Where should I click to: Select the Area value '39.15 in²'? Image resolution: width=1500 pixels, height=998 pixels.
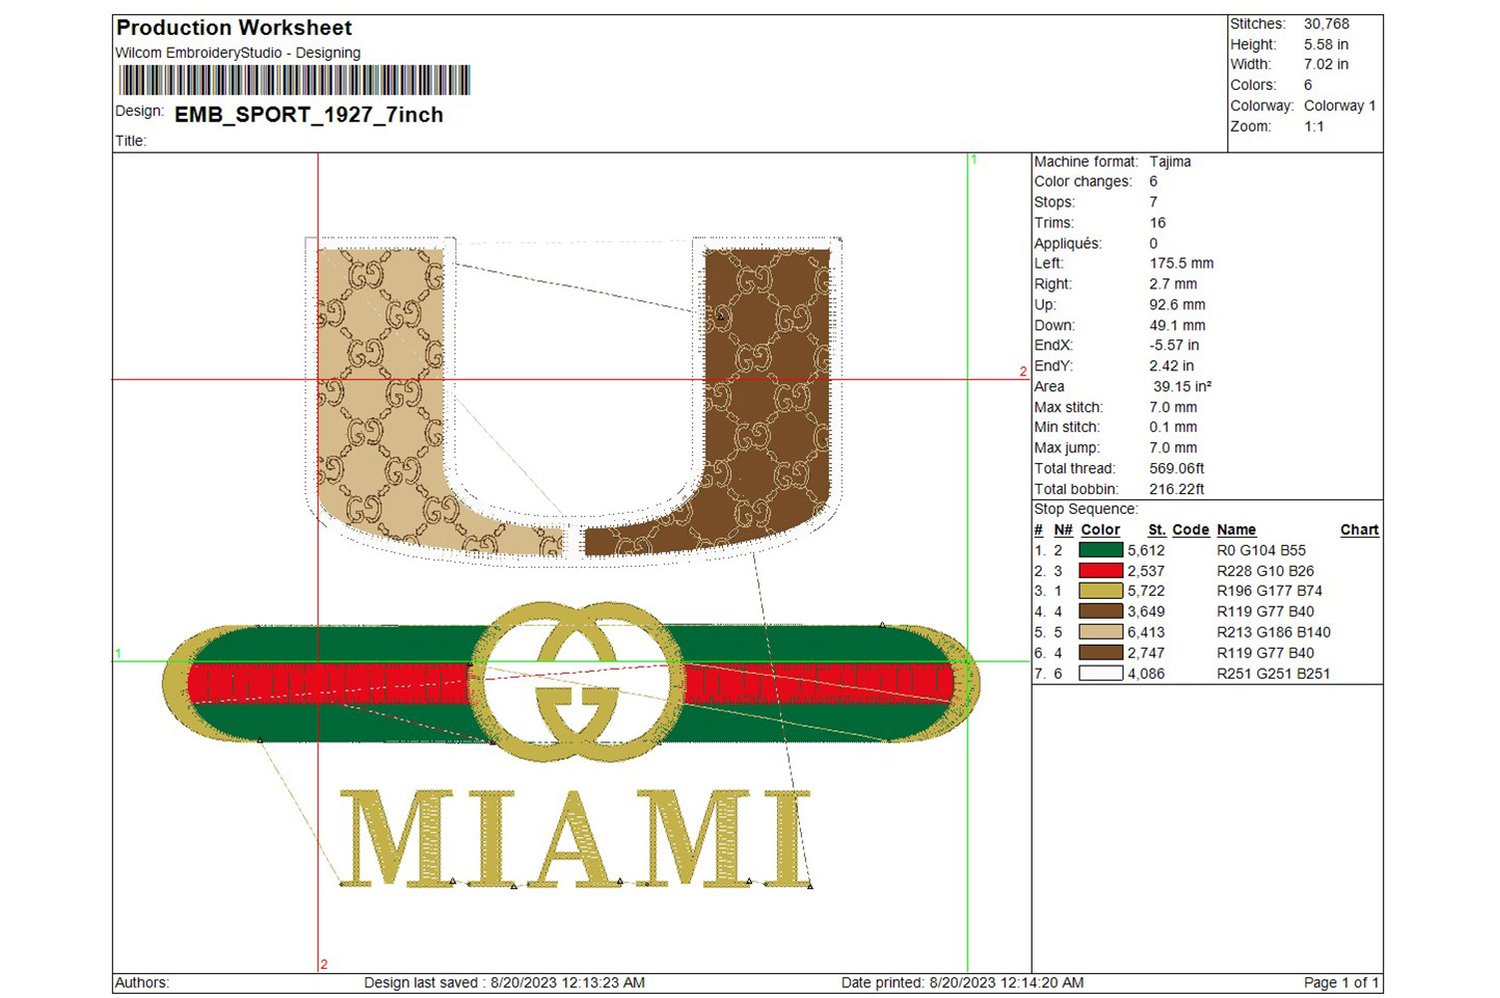coord(1182,387)
